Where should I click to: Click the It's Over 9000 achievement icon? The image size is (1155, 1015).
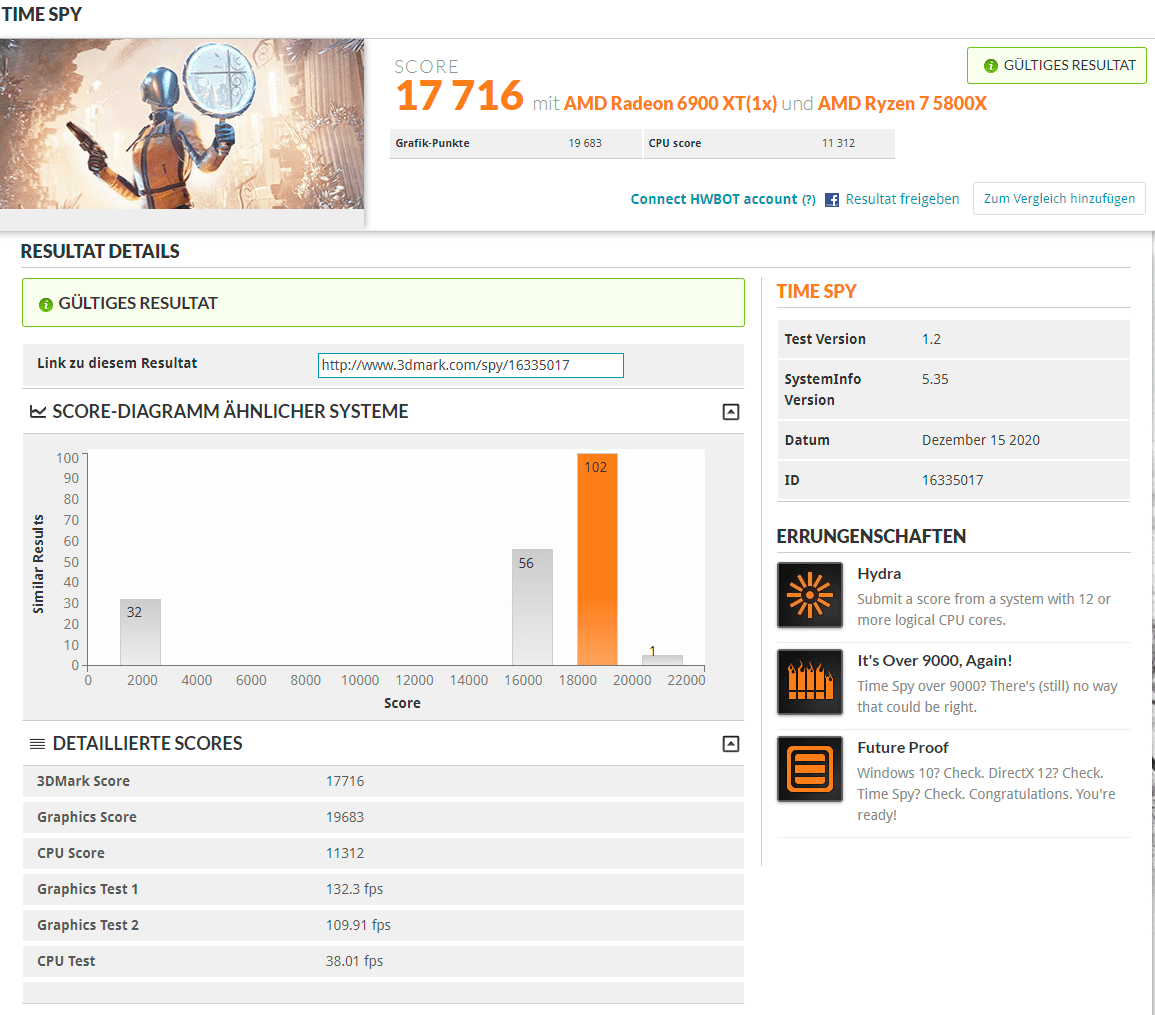pos(810,682)
